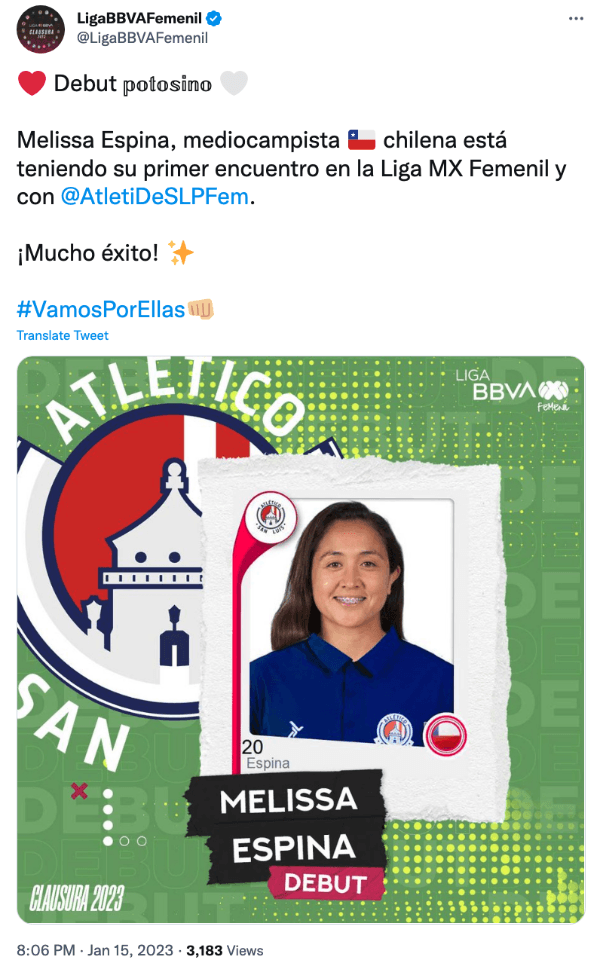Click the @LigaBBVAFemenil handle

point(142,38)
